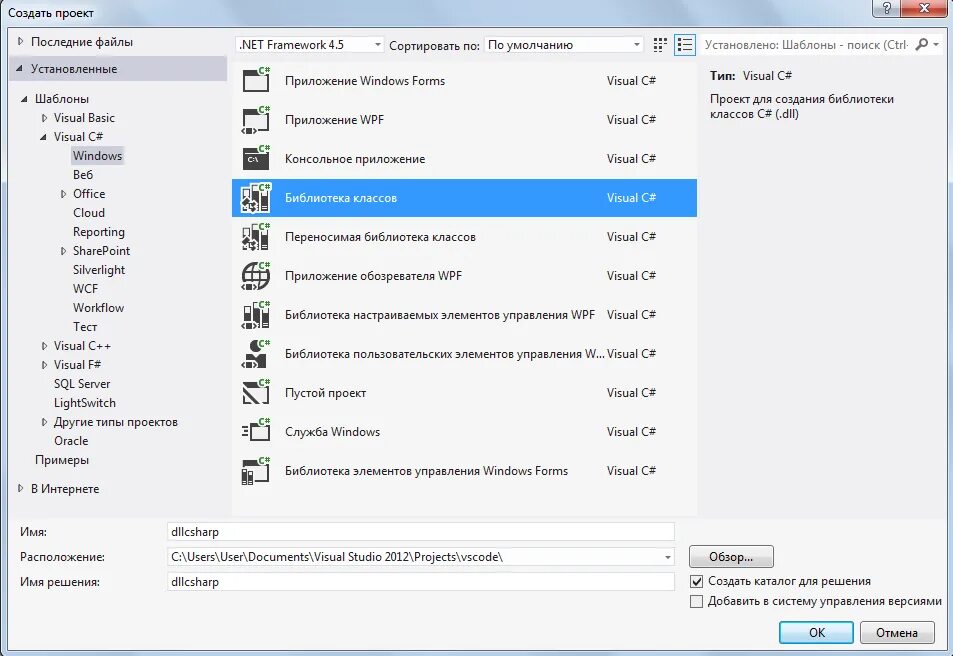953x656 pixels.
Task: Select 'Пустой проект' template text
Action: [325, 393]
